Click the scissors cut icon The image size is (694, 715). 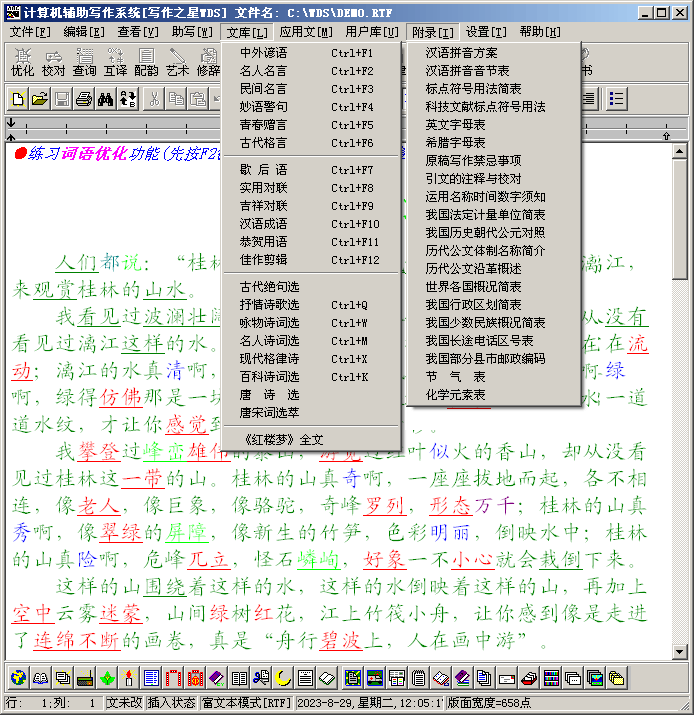[155, 99]
